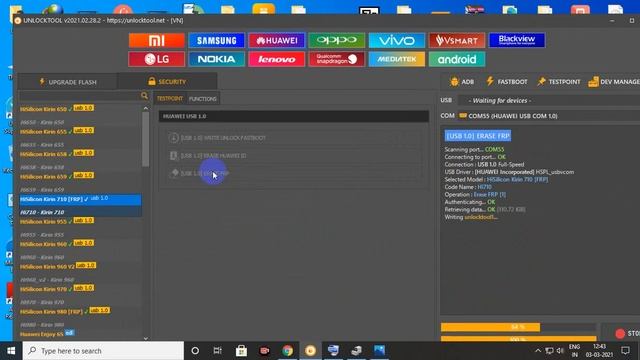The image size is (640, 360).
Task: Select the Android brand logo
Action: click(457, 59)
